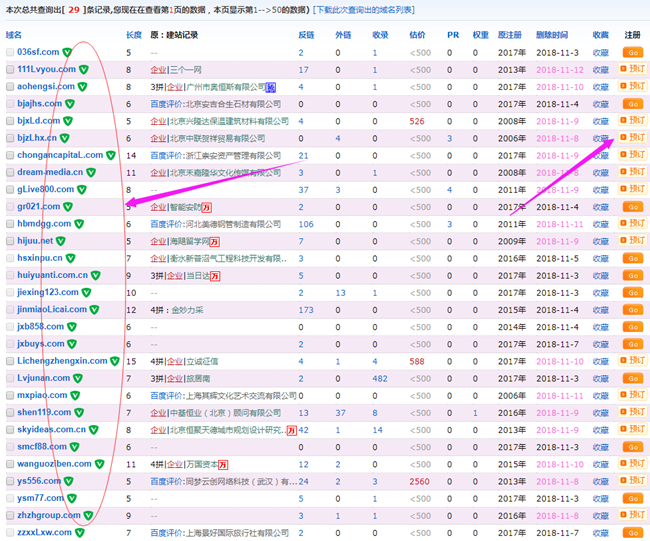This screenshot has width=650, height=541.
Task: Sort by 域名 column header
Action: coord(14,34)
